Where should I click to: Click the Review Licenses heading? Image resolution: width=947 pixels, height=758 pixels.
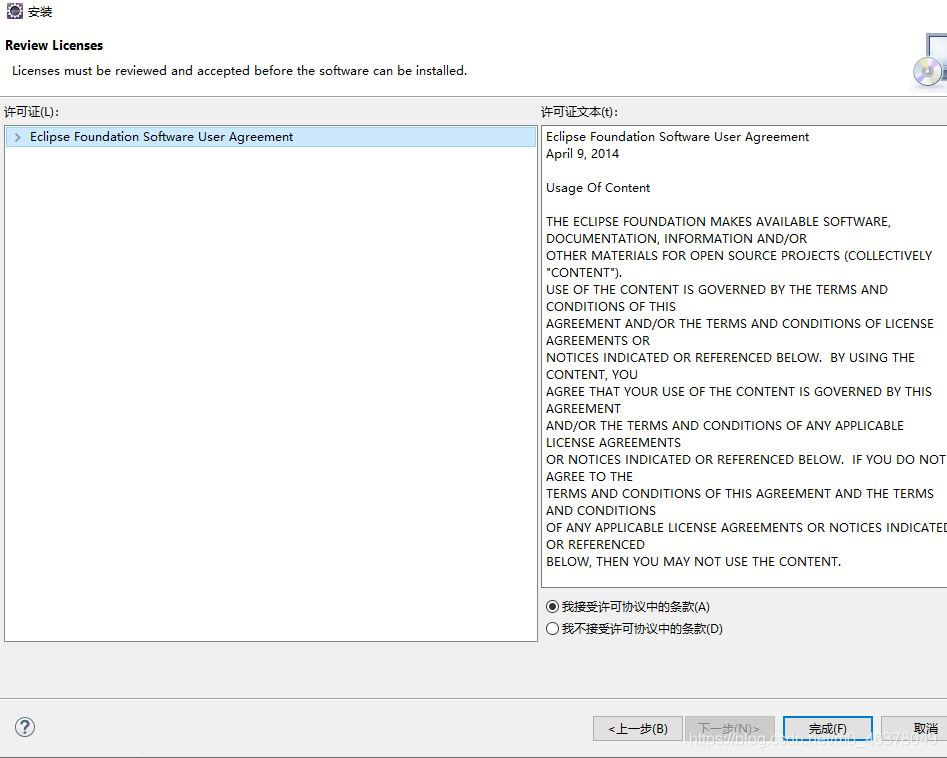54,45
